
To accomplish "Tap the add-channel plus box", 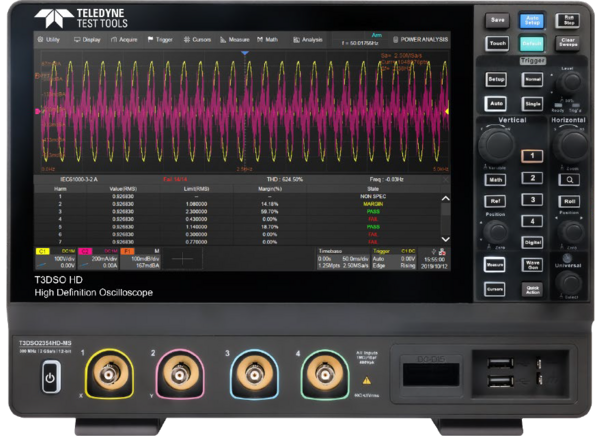I will point(183,259).
